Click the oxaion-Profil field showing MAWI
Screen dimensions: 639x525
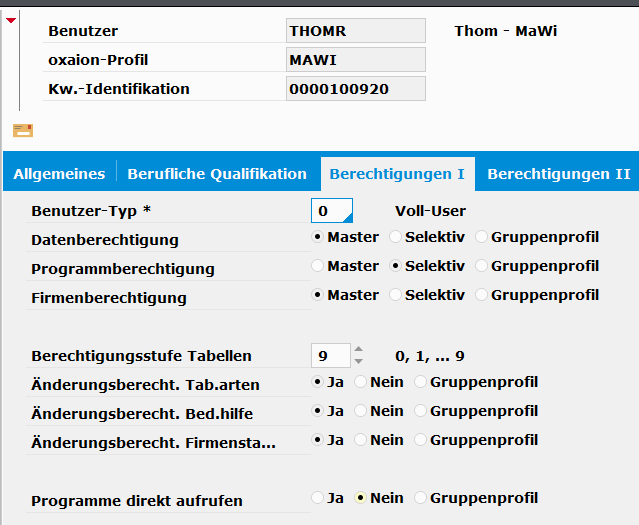pos(355,60)
